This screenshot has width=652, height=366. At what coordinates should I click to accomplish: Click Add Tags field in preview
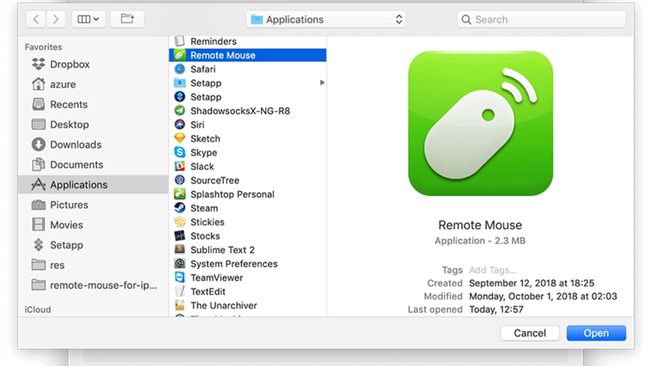click(493, 270)
